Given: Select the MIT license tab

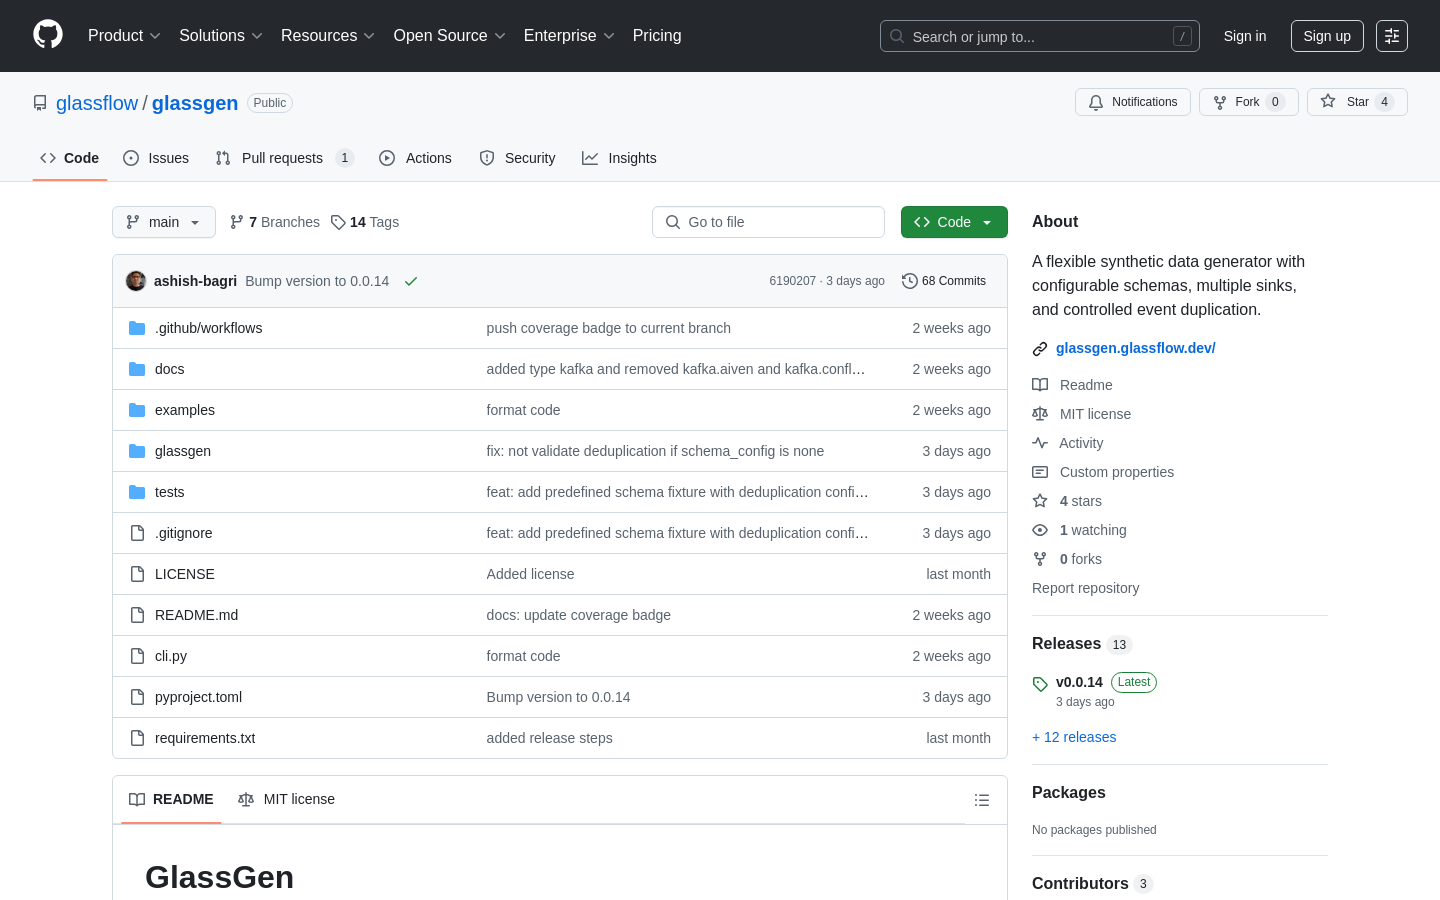Looking at the screenshot, I should tap(286, 799).
